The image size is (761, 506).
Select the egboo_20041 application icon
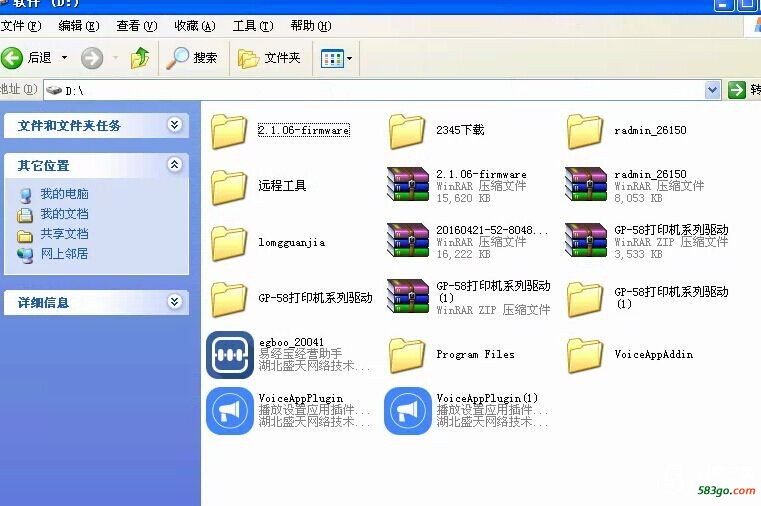click(230, 355)
